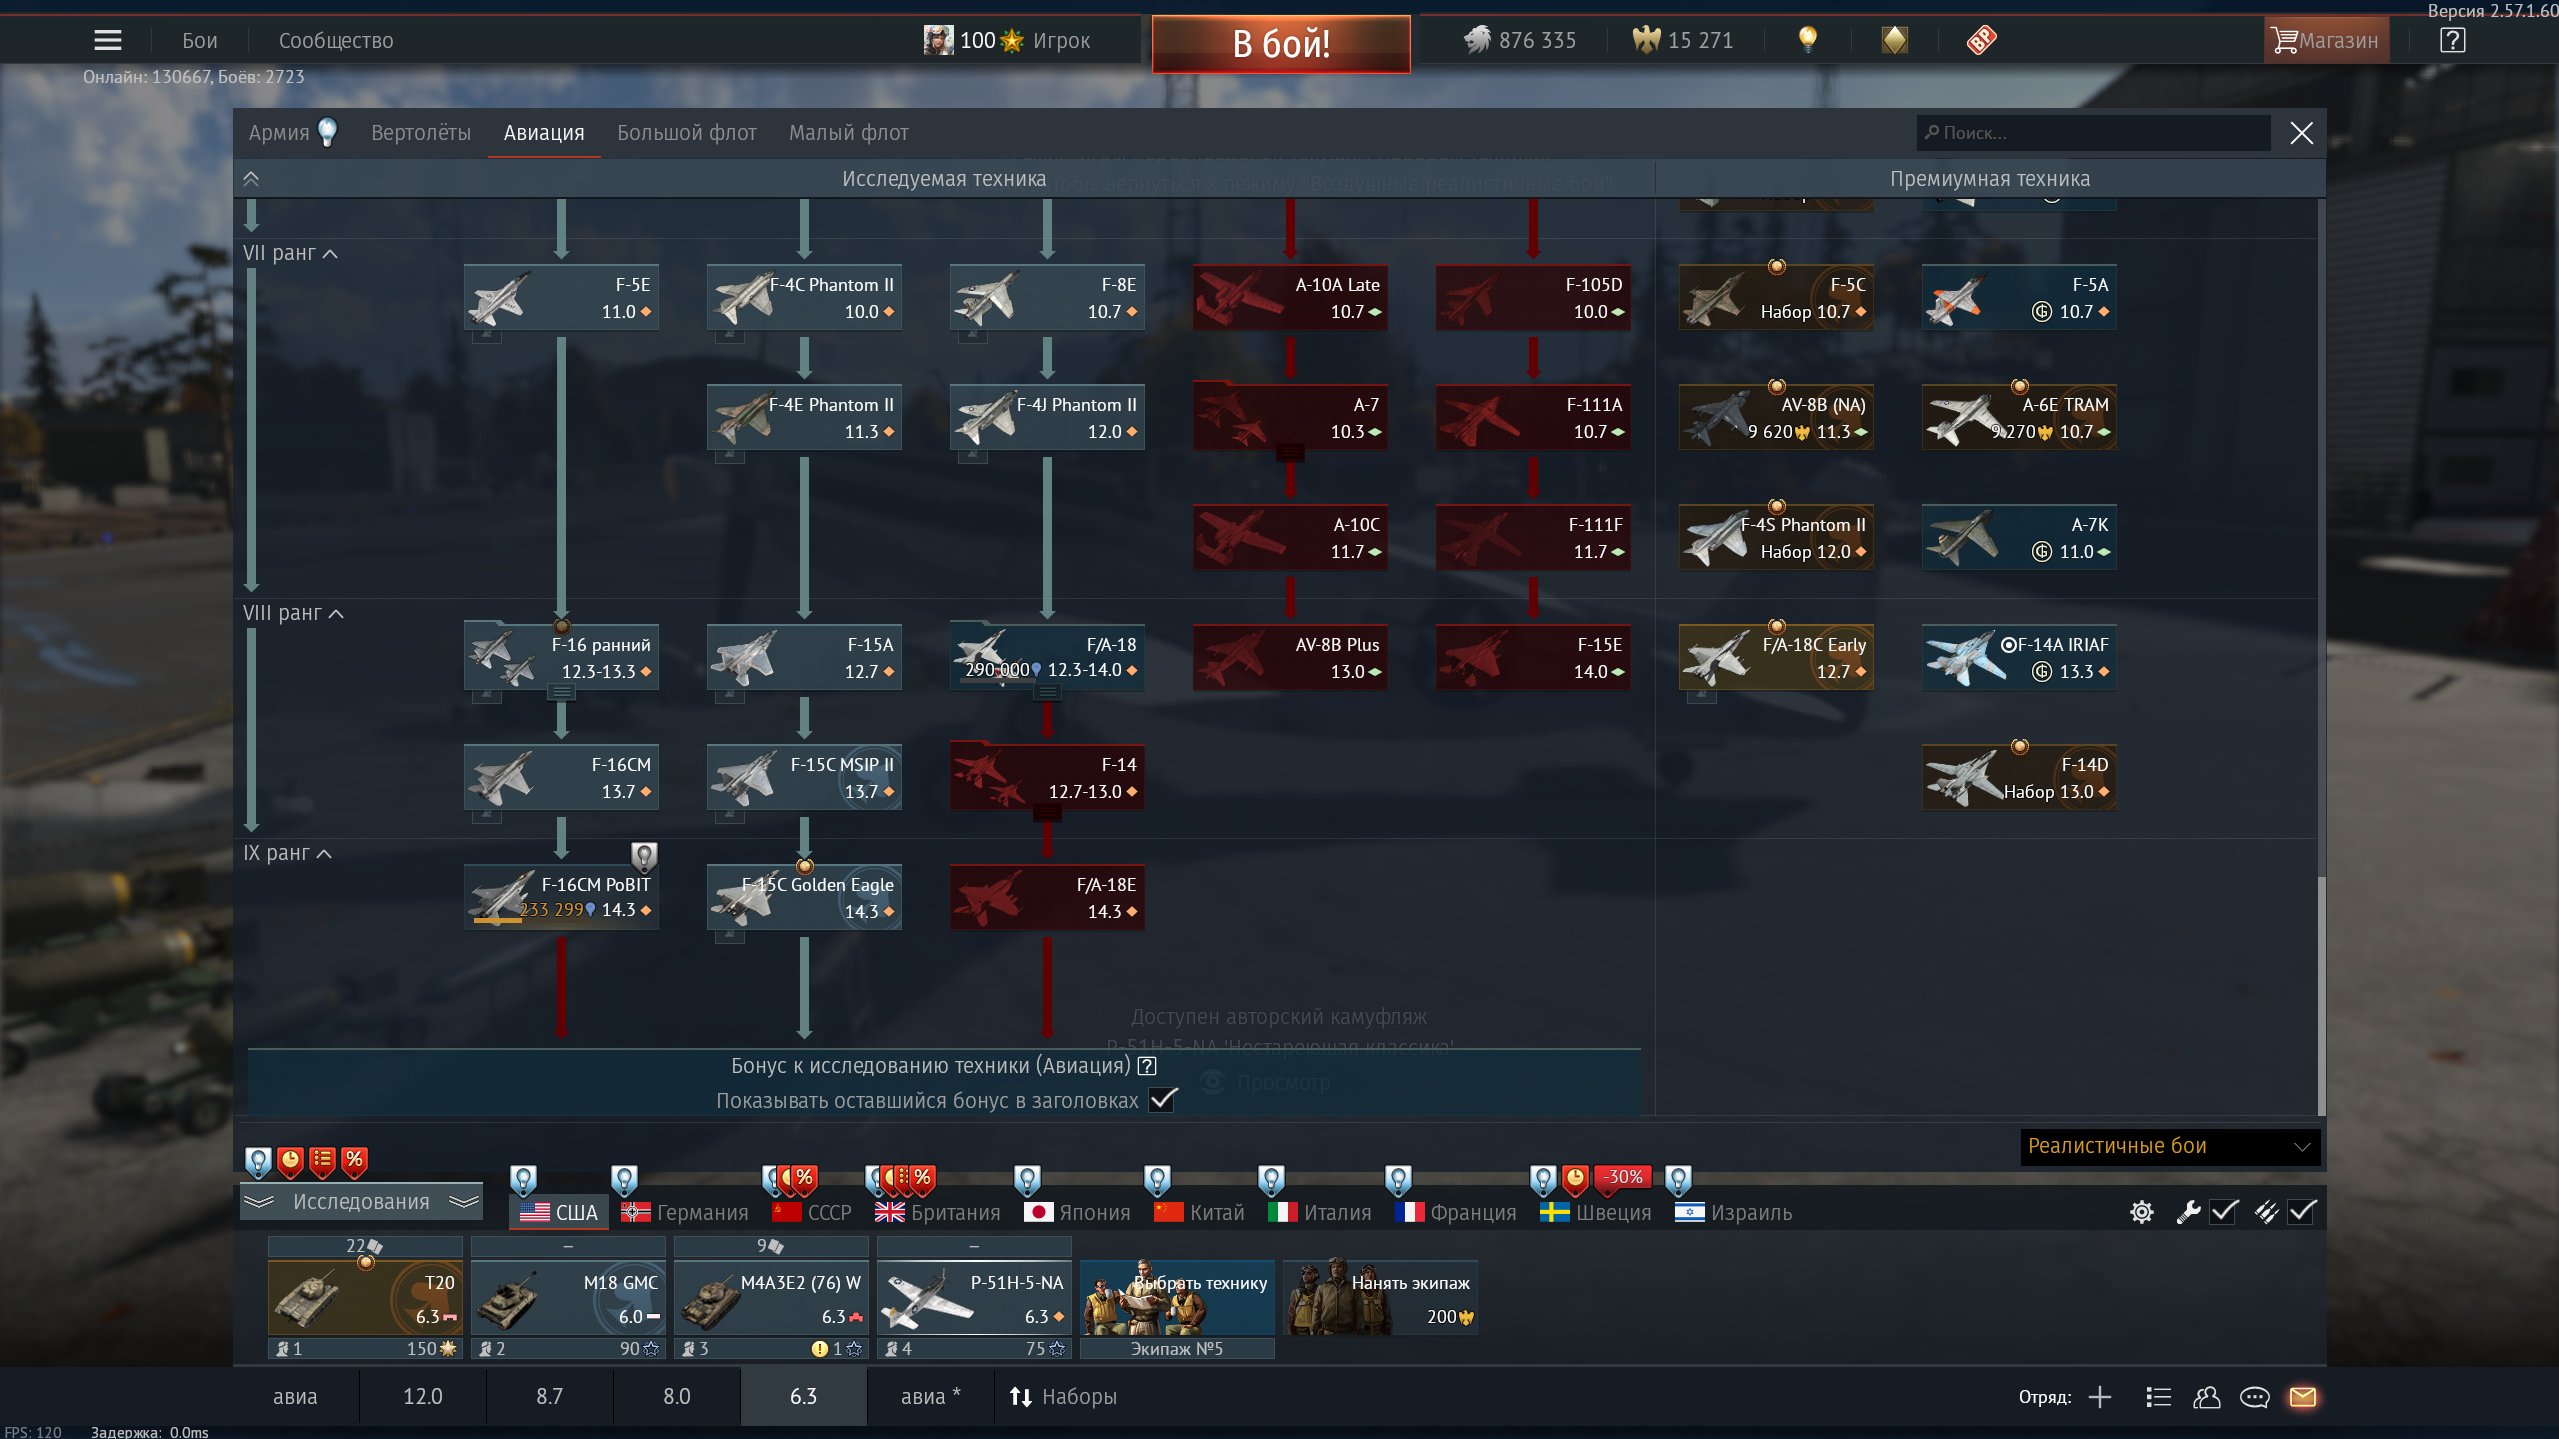
Task: Select the T20 tank crew slot
Action: tap(365, 1298)
